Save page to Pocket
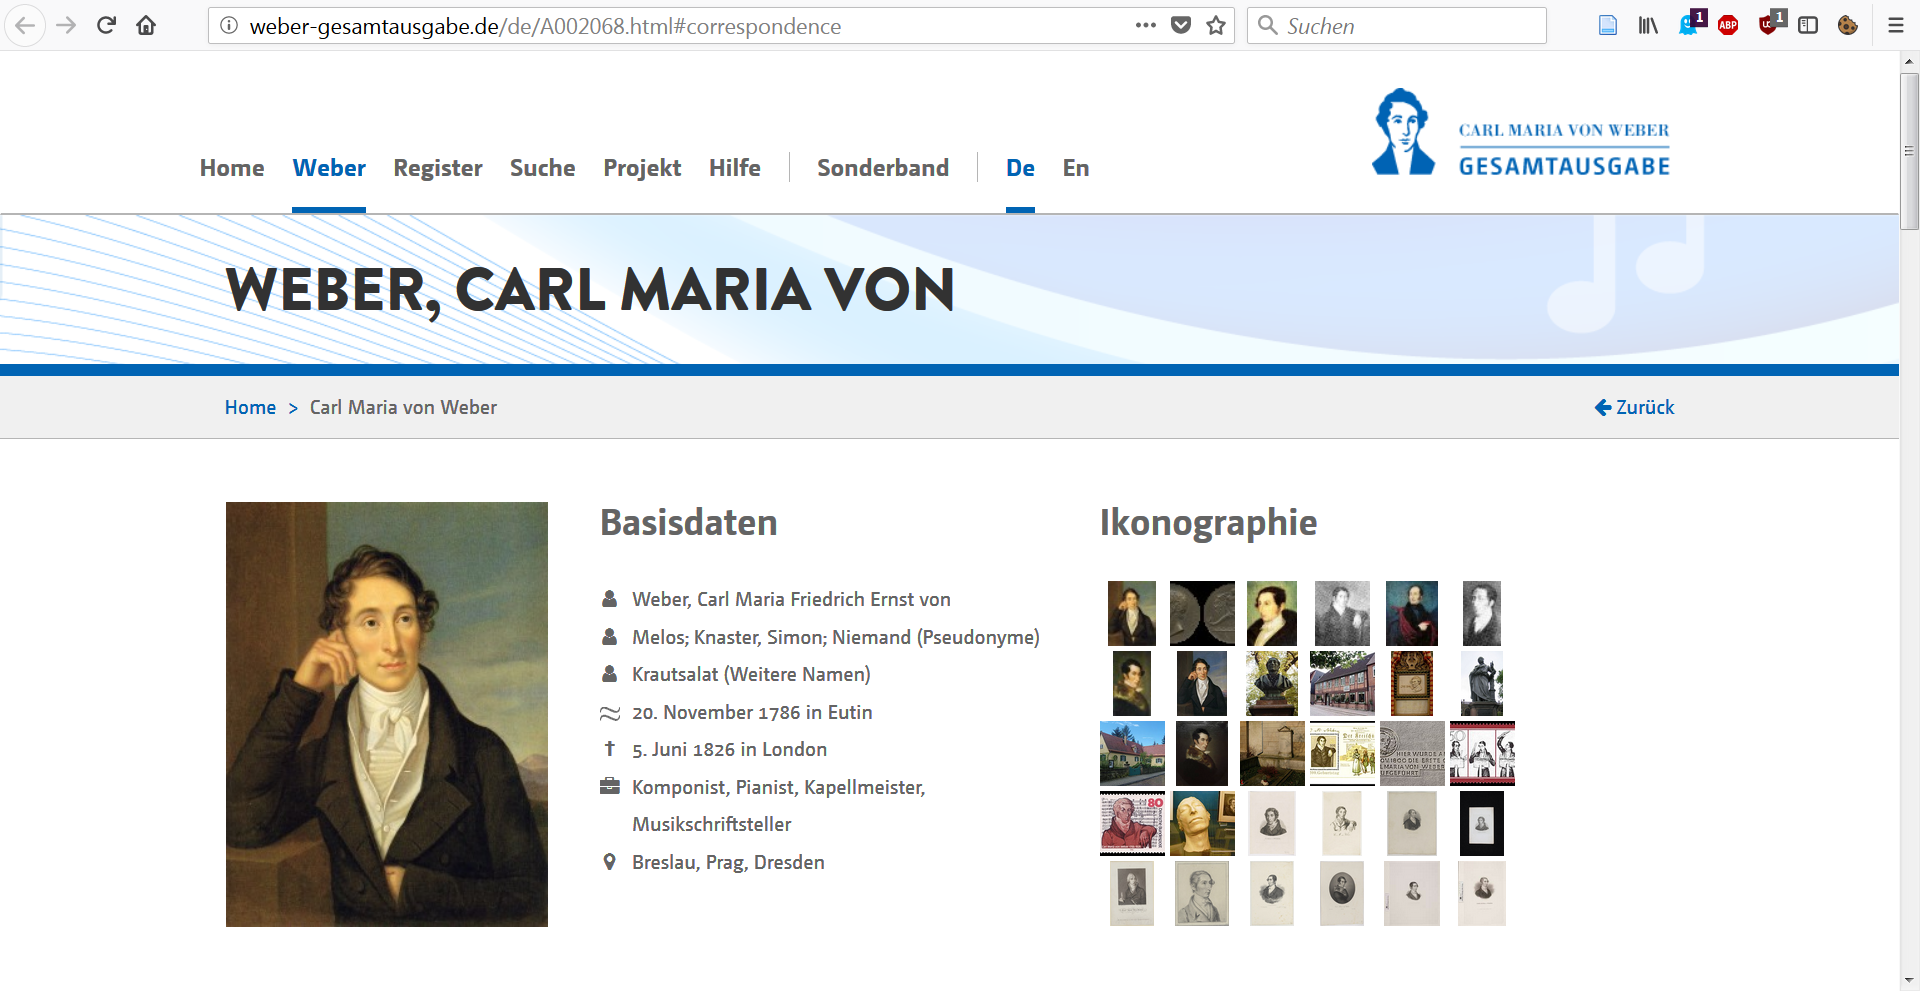Image resolution: width=1920 pixels, height=991 pixels. click(1181, 25)
